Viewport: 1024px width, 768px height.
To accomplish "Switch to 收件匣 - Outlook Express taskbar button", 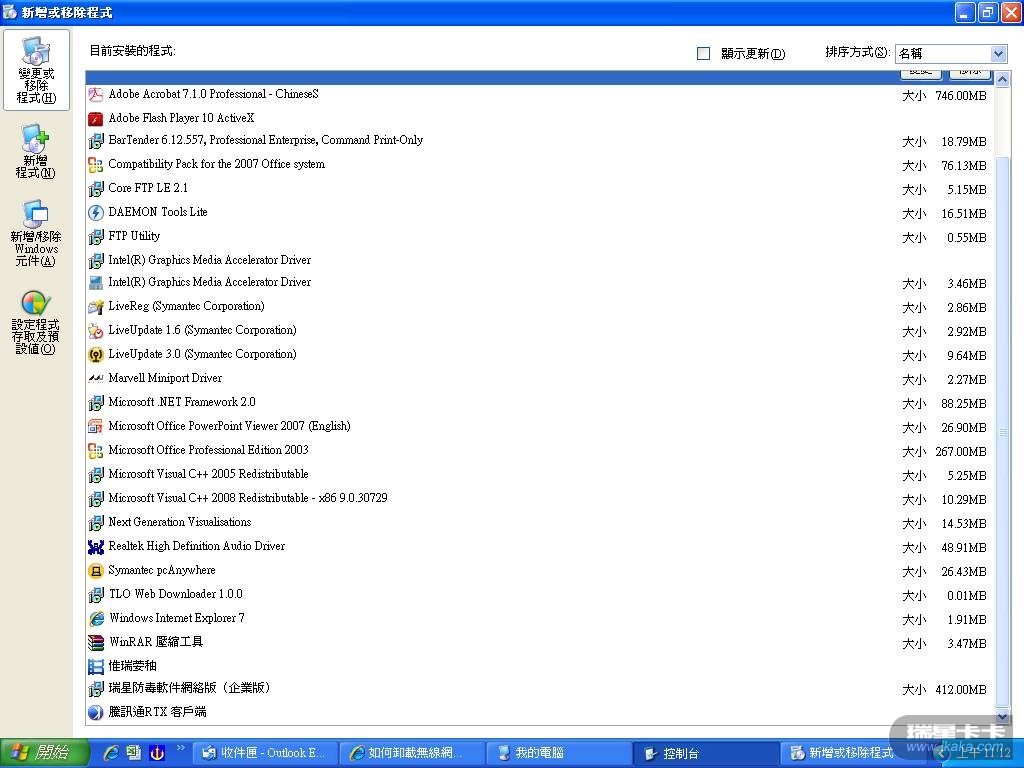I will pyautogui.click(x=265, y=754).
